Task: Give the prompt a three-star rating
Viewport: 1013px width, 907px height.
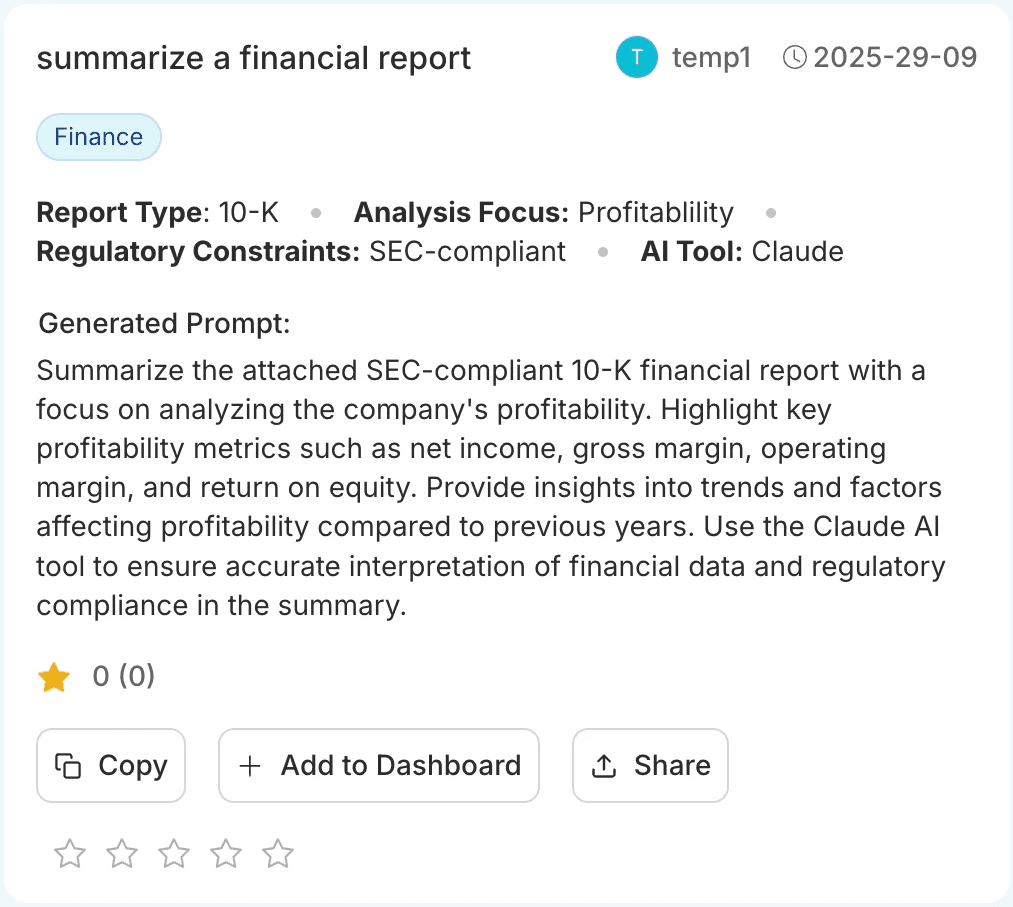Action: click(x=174, y=853)
